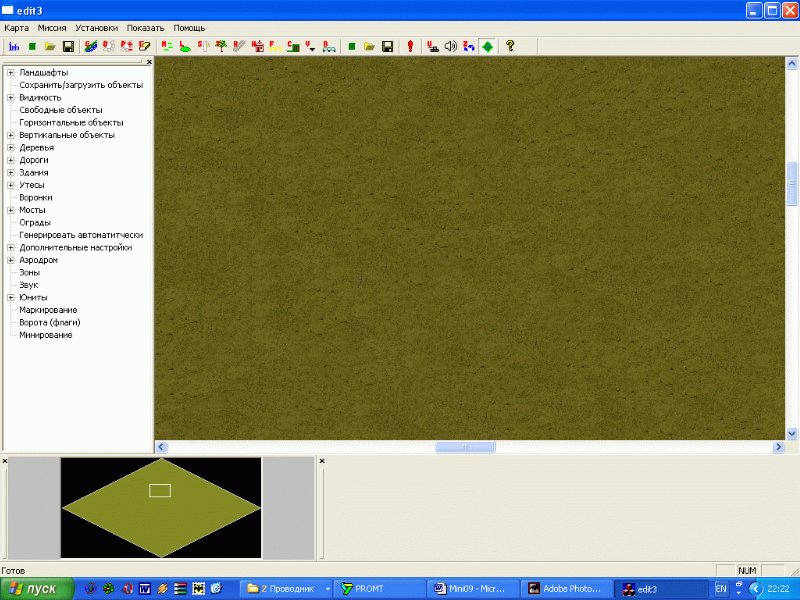Select Генерировать автоматически in the tree
Image resolution: width=800 pixels, height=600 pixels.
pyautogui.click(x=81, y=235)
